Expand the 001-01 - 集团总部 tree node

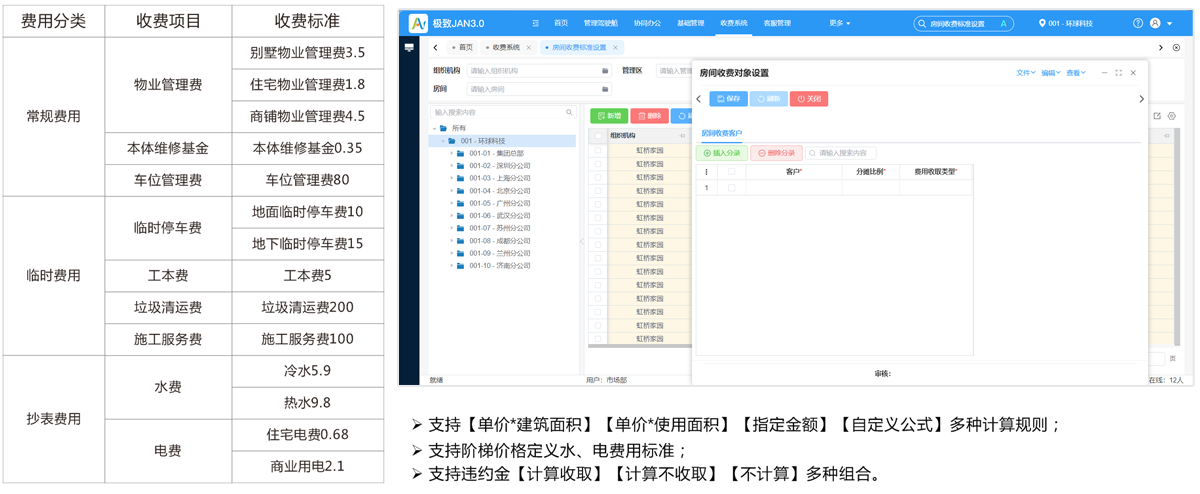coord(451,153)
